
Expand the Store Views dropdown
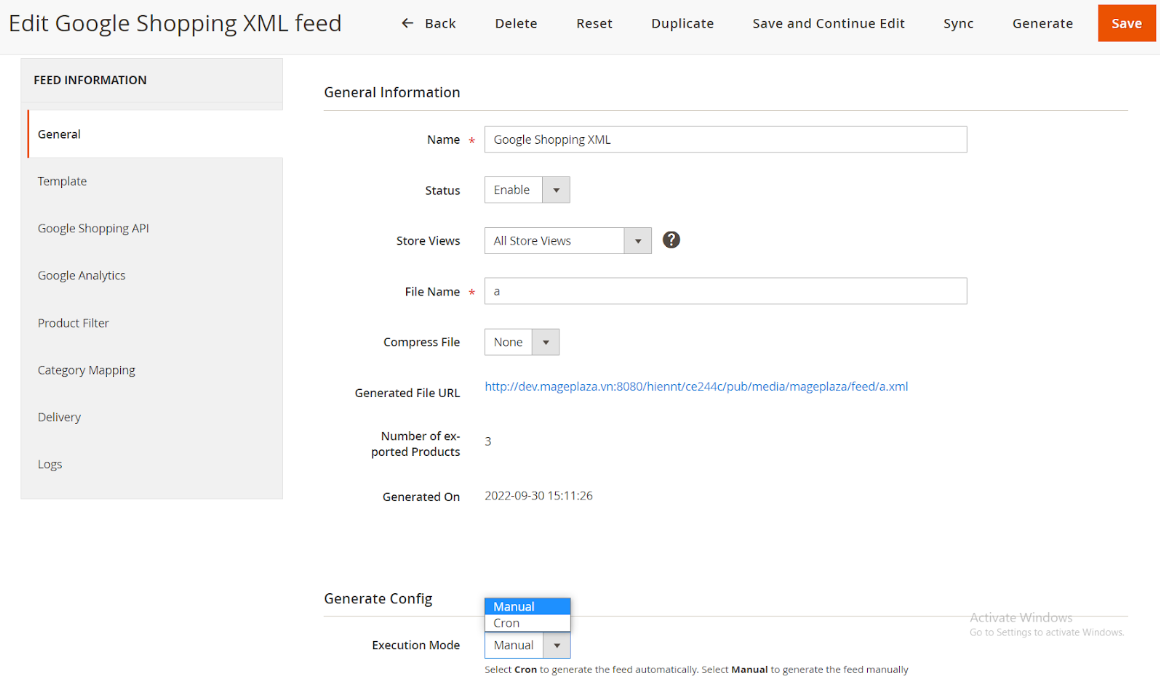pyautogui.click(x=567, y=241)
